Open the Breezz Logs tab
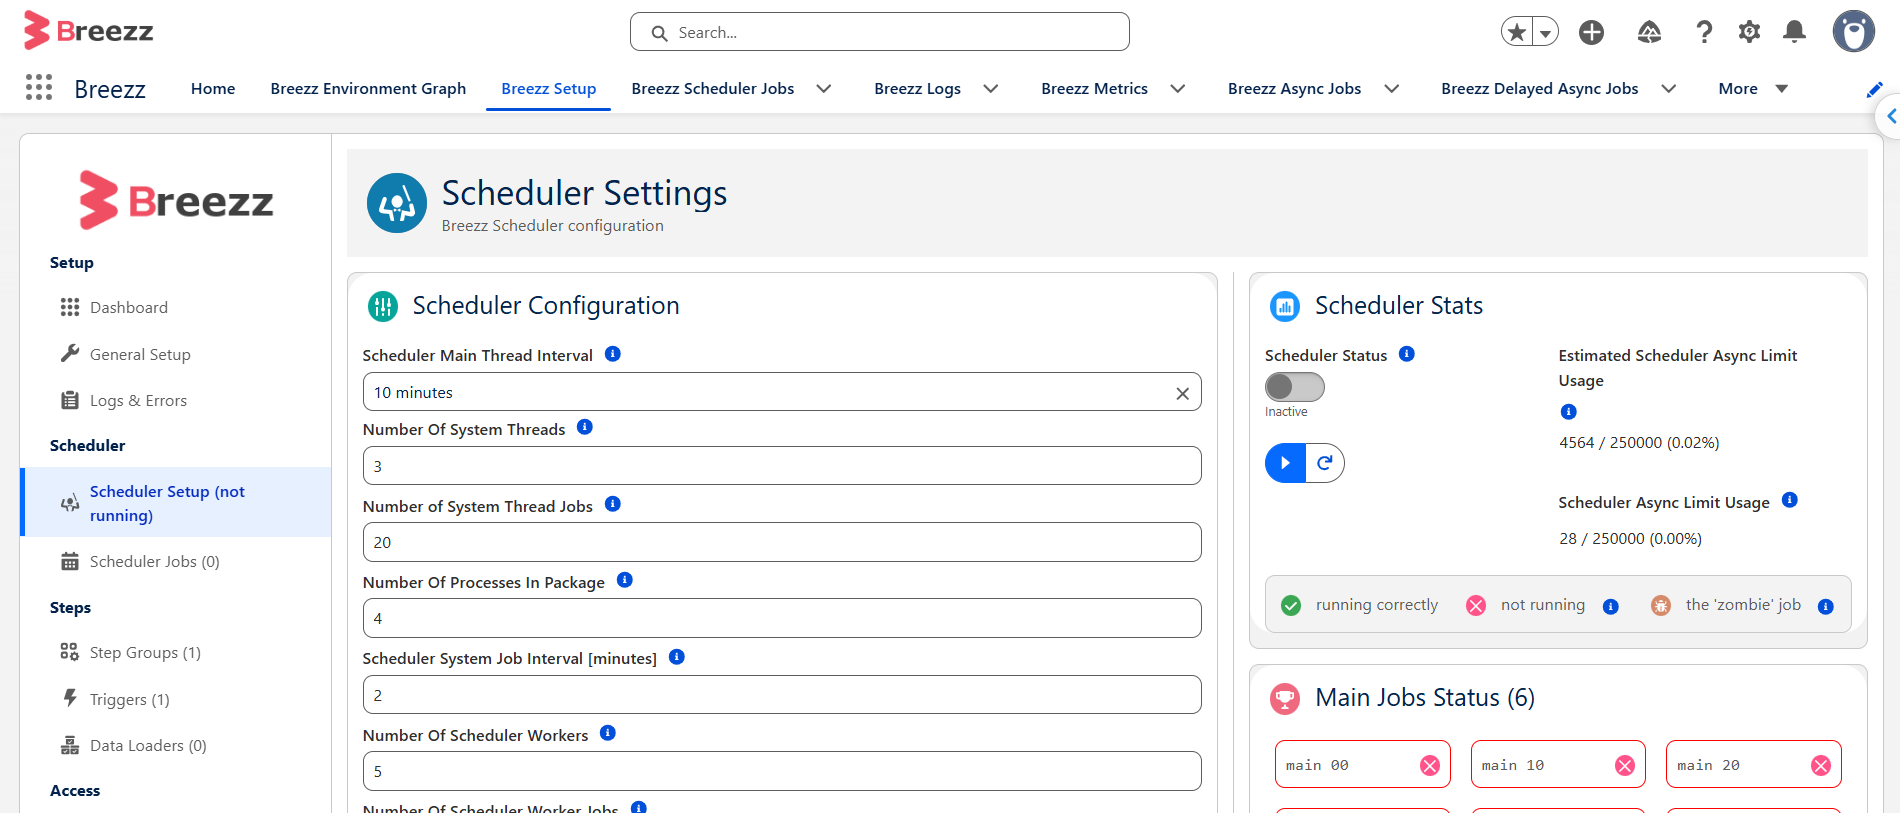This screenshot has width=1900, height=813. coord(917,88)
